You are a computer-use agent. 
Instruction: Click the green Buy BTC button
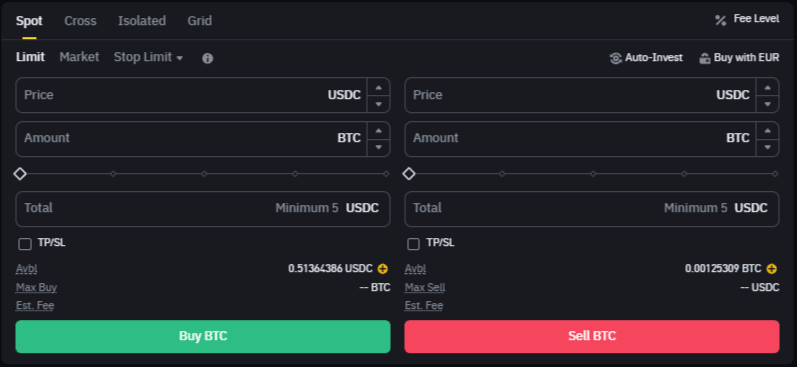pos(203,336)
